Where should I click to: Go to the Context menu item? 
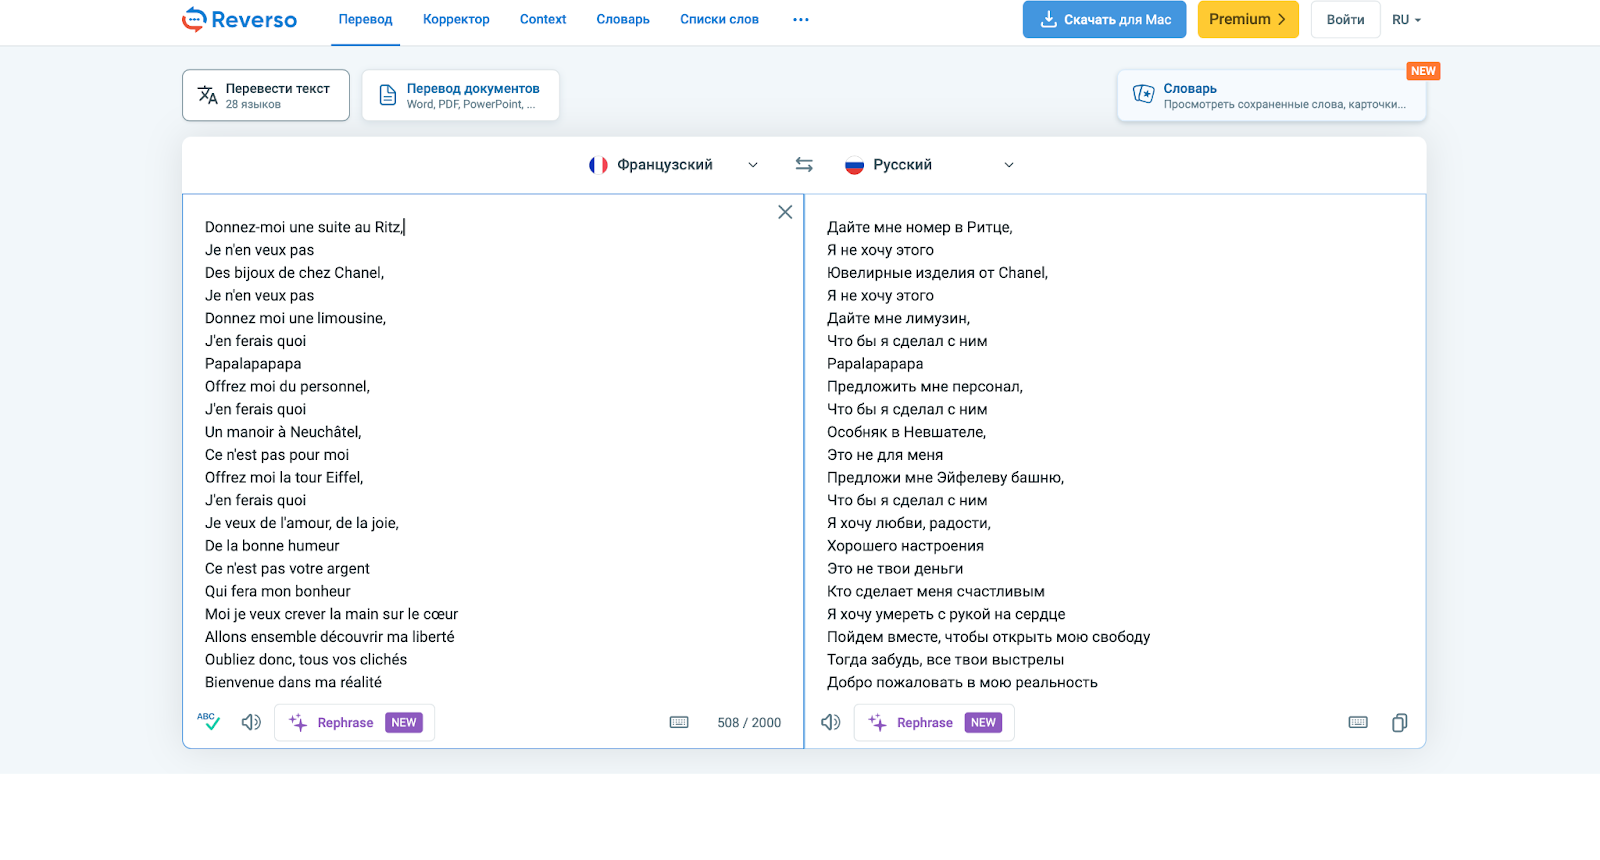coord(543,20)
